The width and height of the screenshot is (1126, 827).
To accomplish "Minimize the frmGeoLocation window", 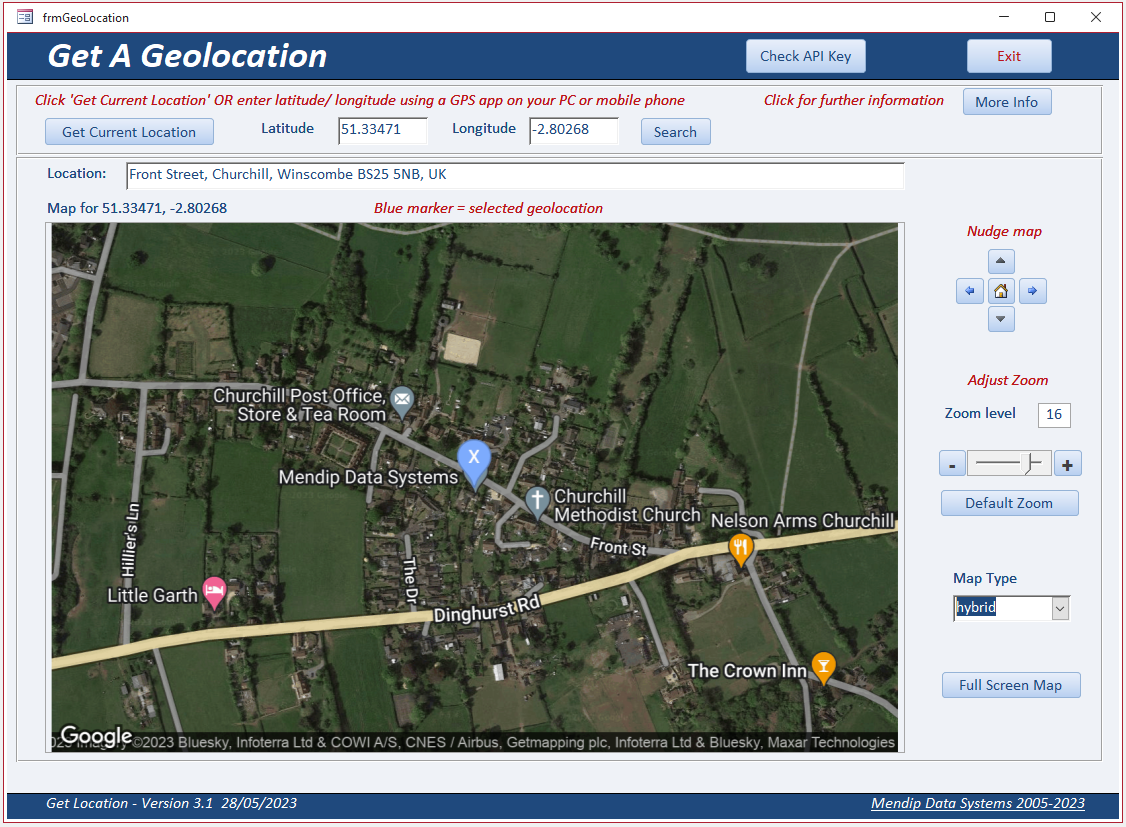I will 1004,17.
